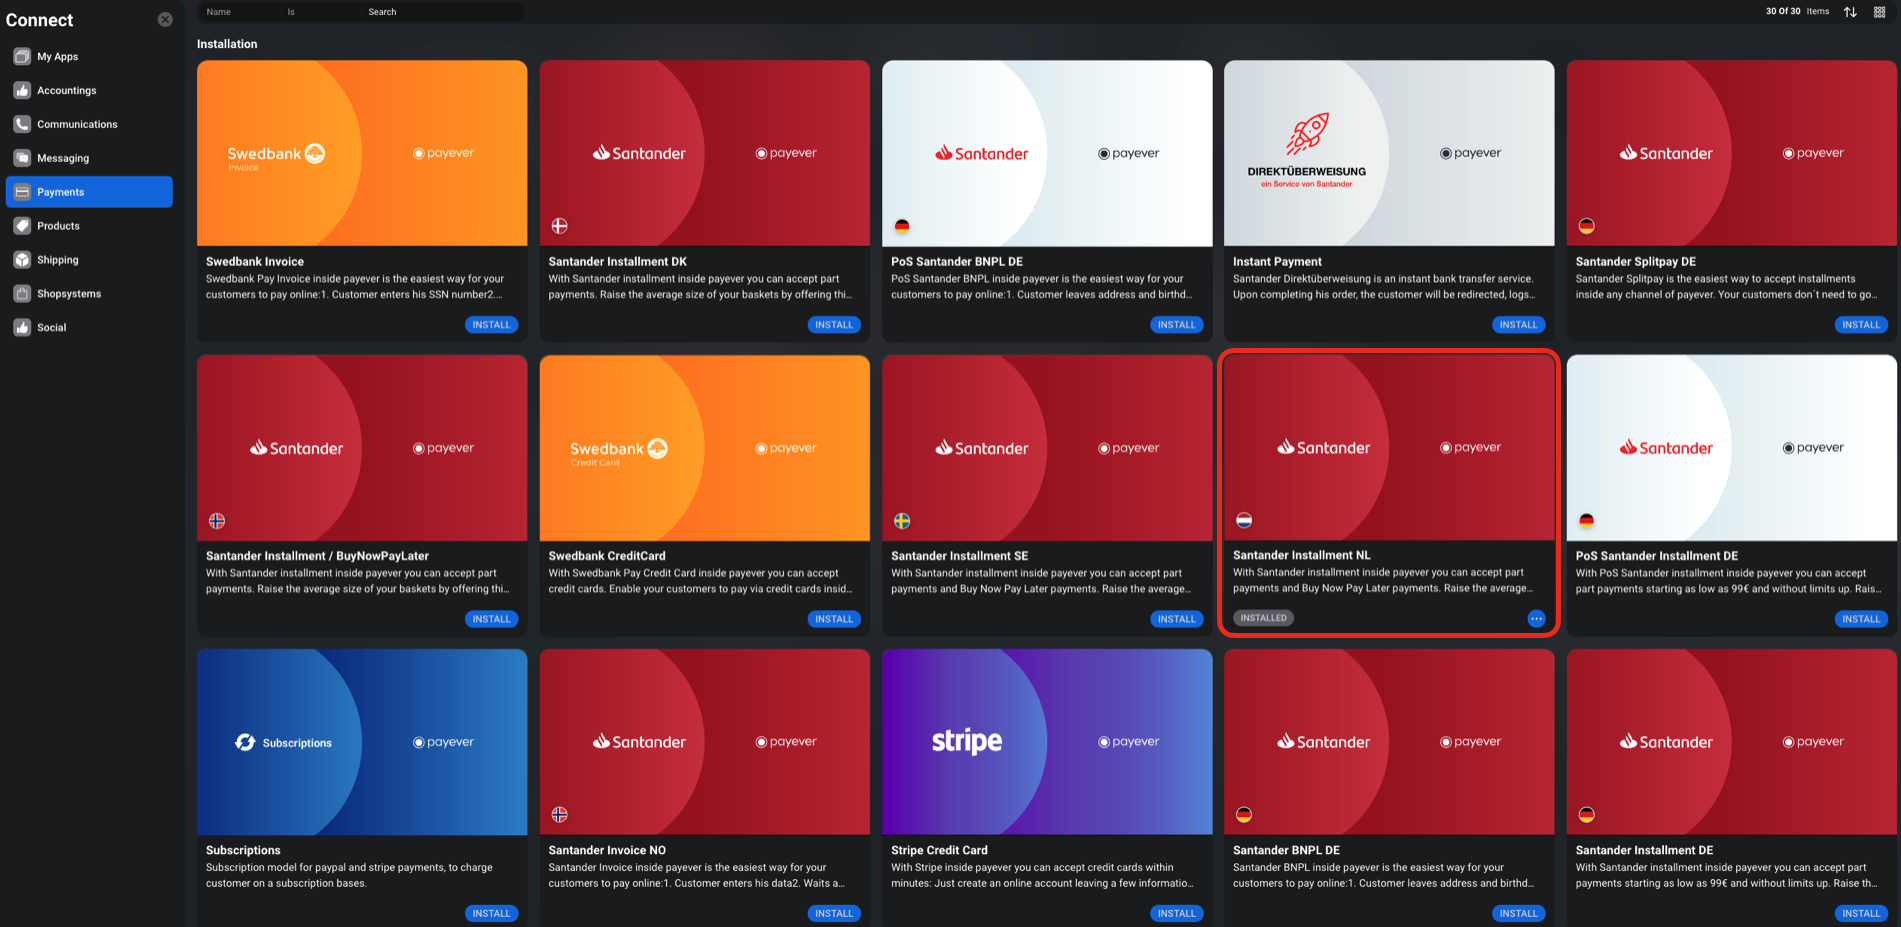Click the Communications phone icon
Screen dimensions: 1901x927
coord(22,124)
